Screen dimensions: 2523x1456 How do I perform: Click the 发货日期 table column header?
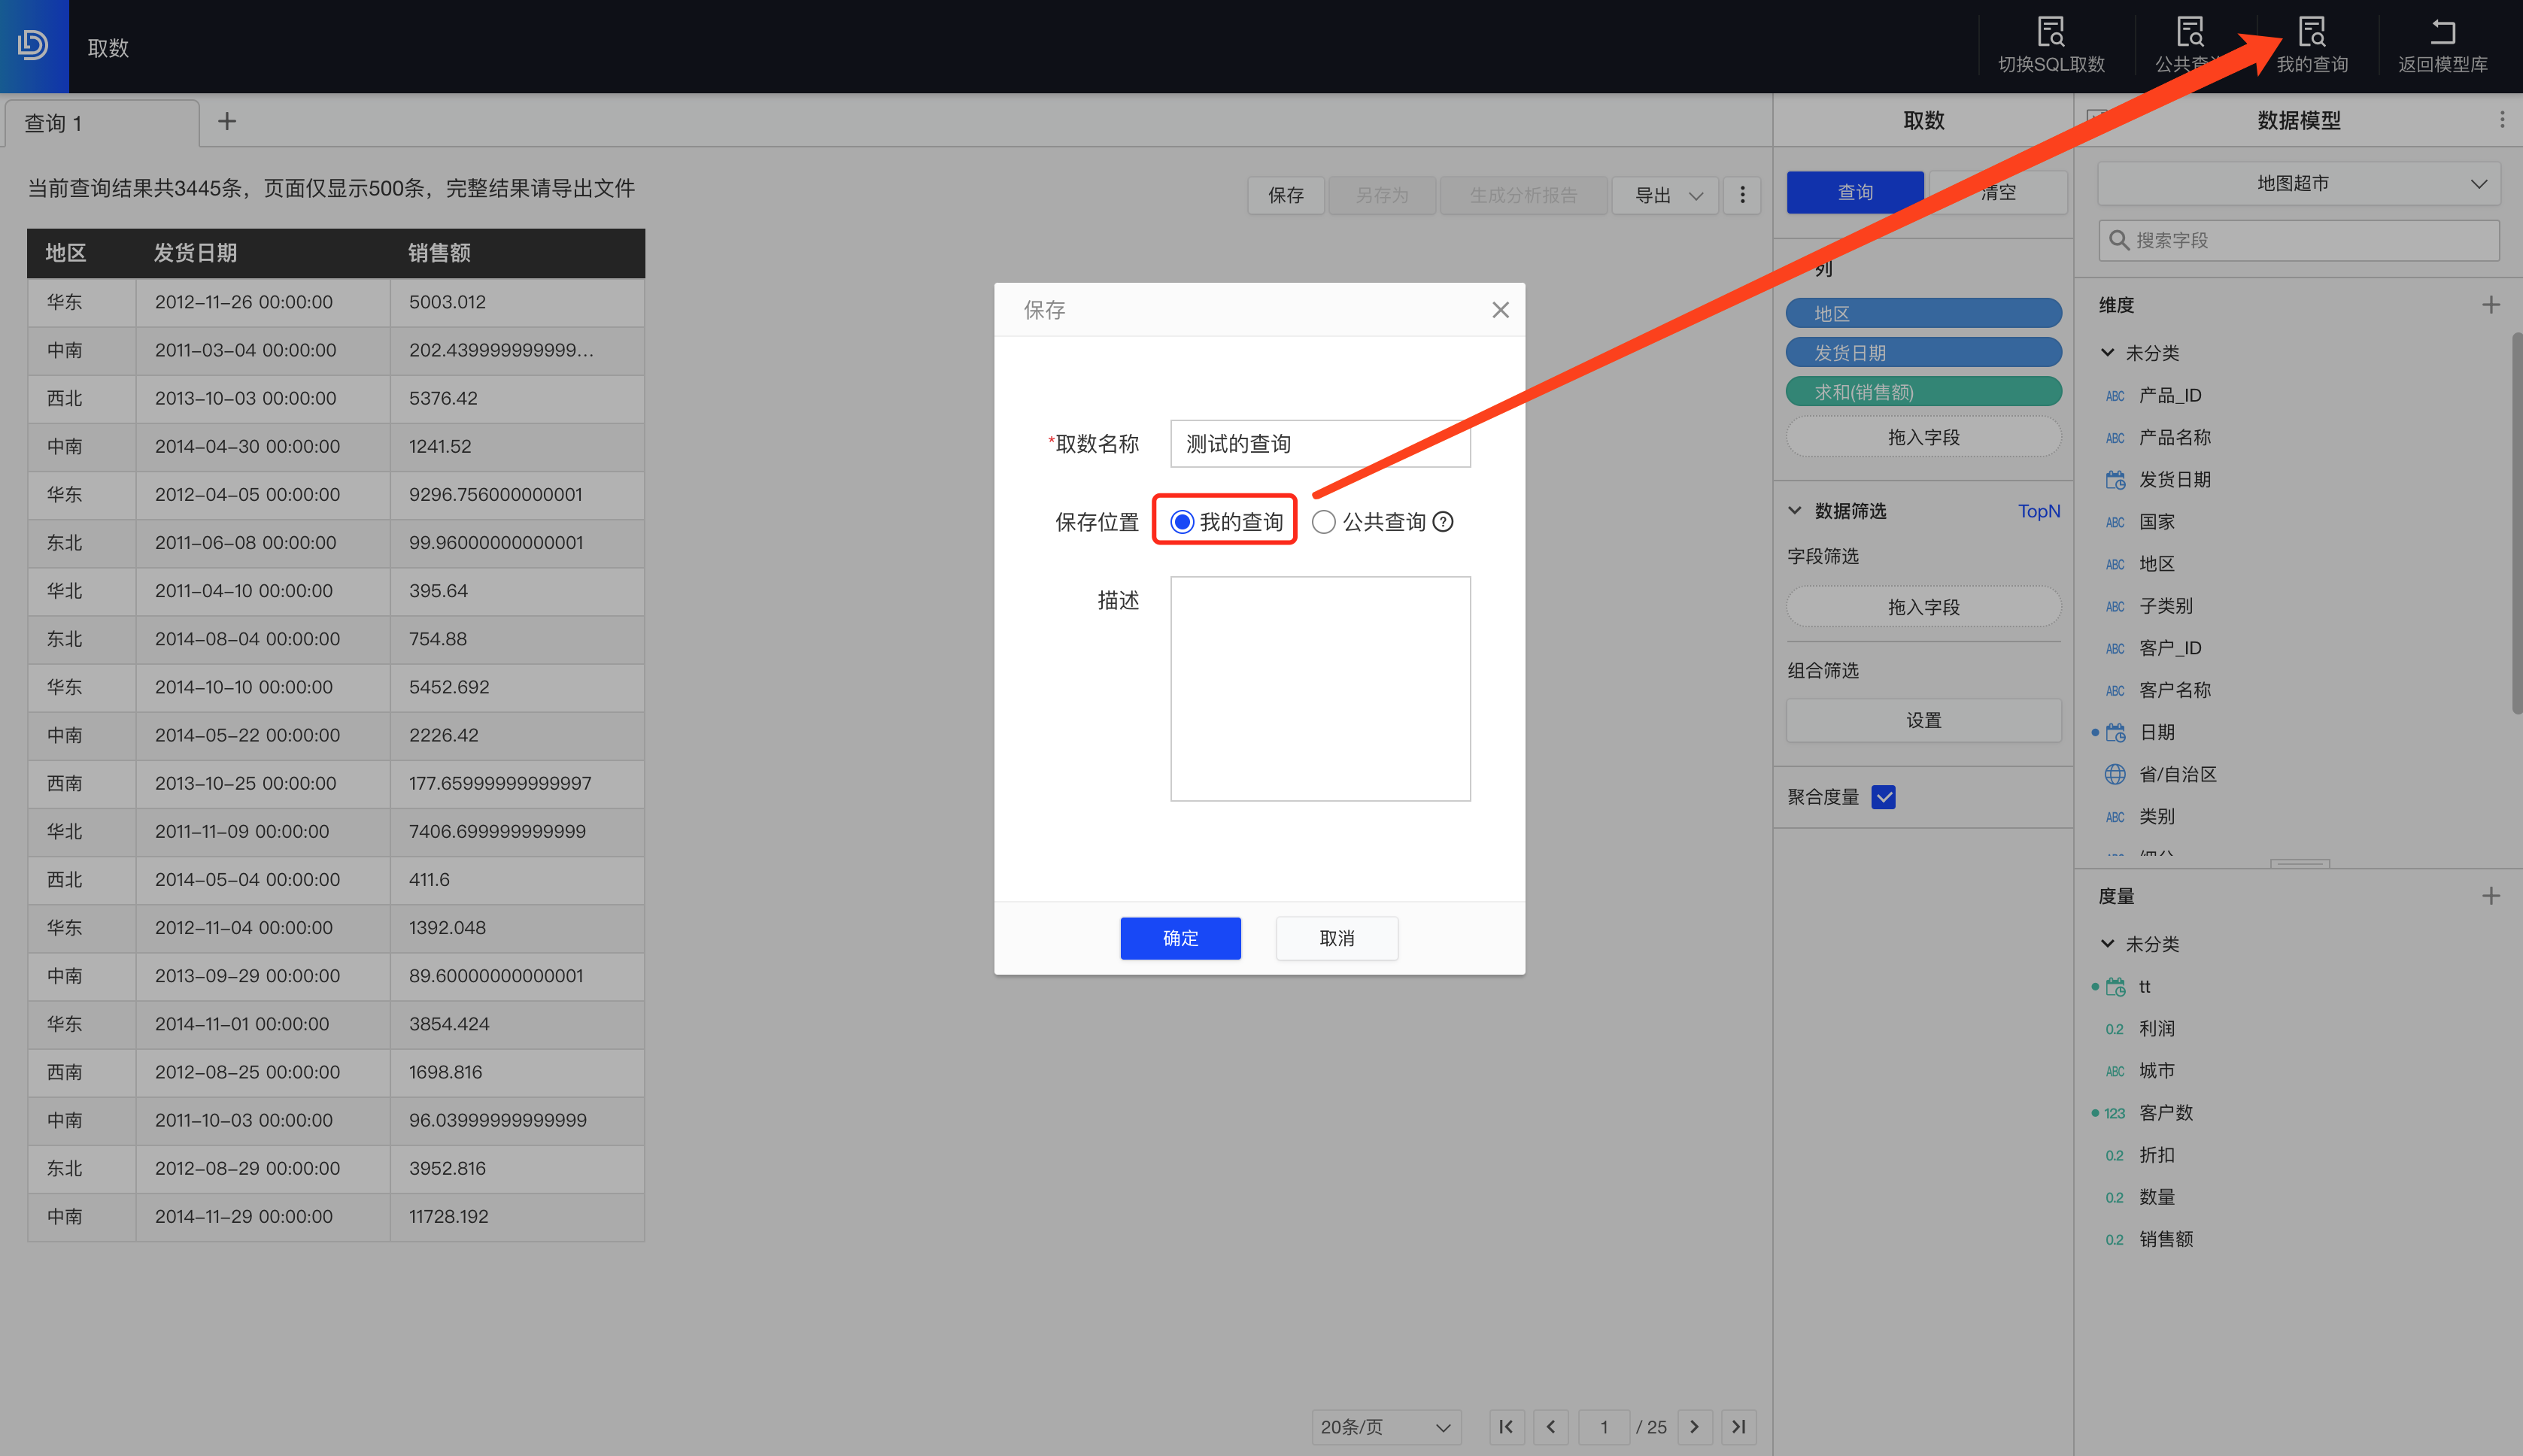262,253
